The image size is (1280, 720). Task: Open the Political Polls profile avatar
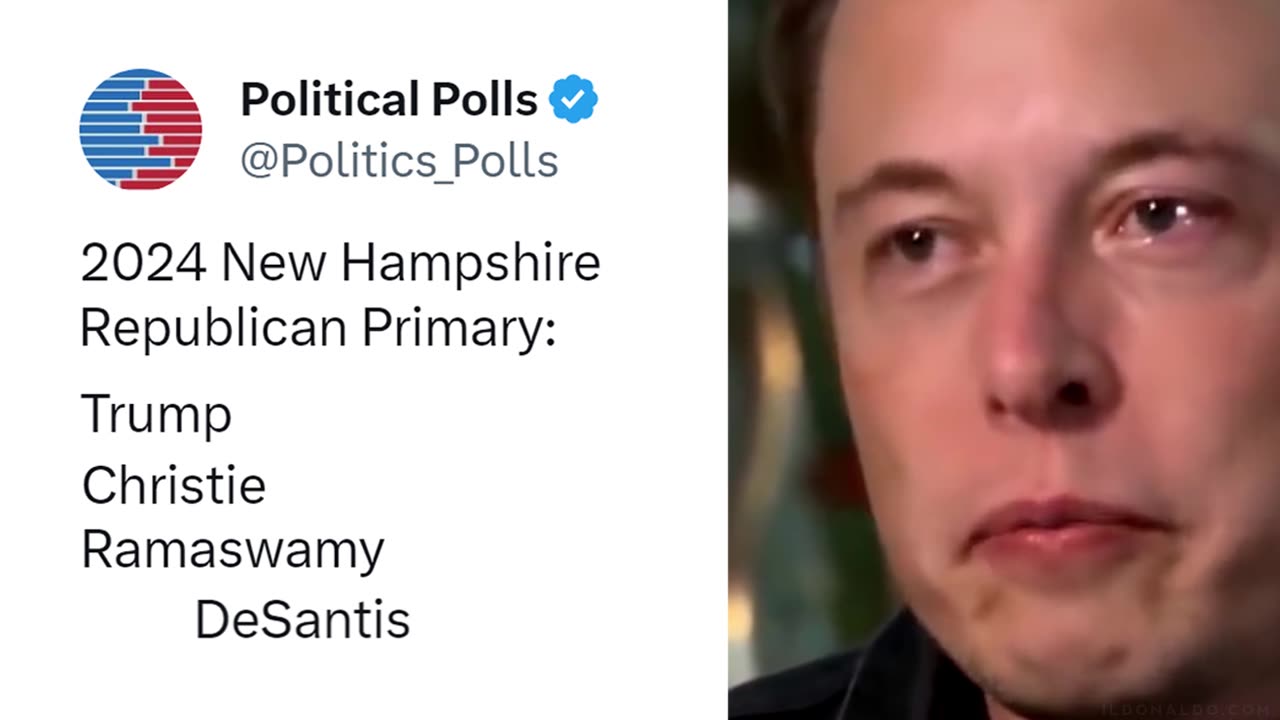click(x=141, y=129)
